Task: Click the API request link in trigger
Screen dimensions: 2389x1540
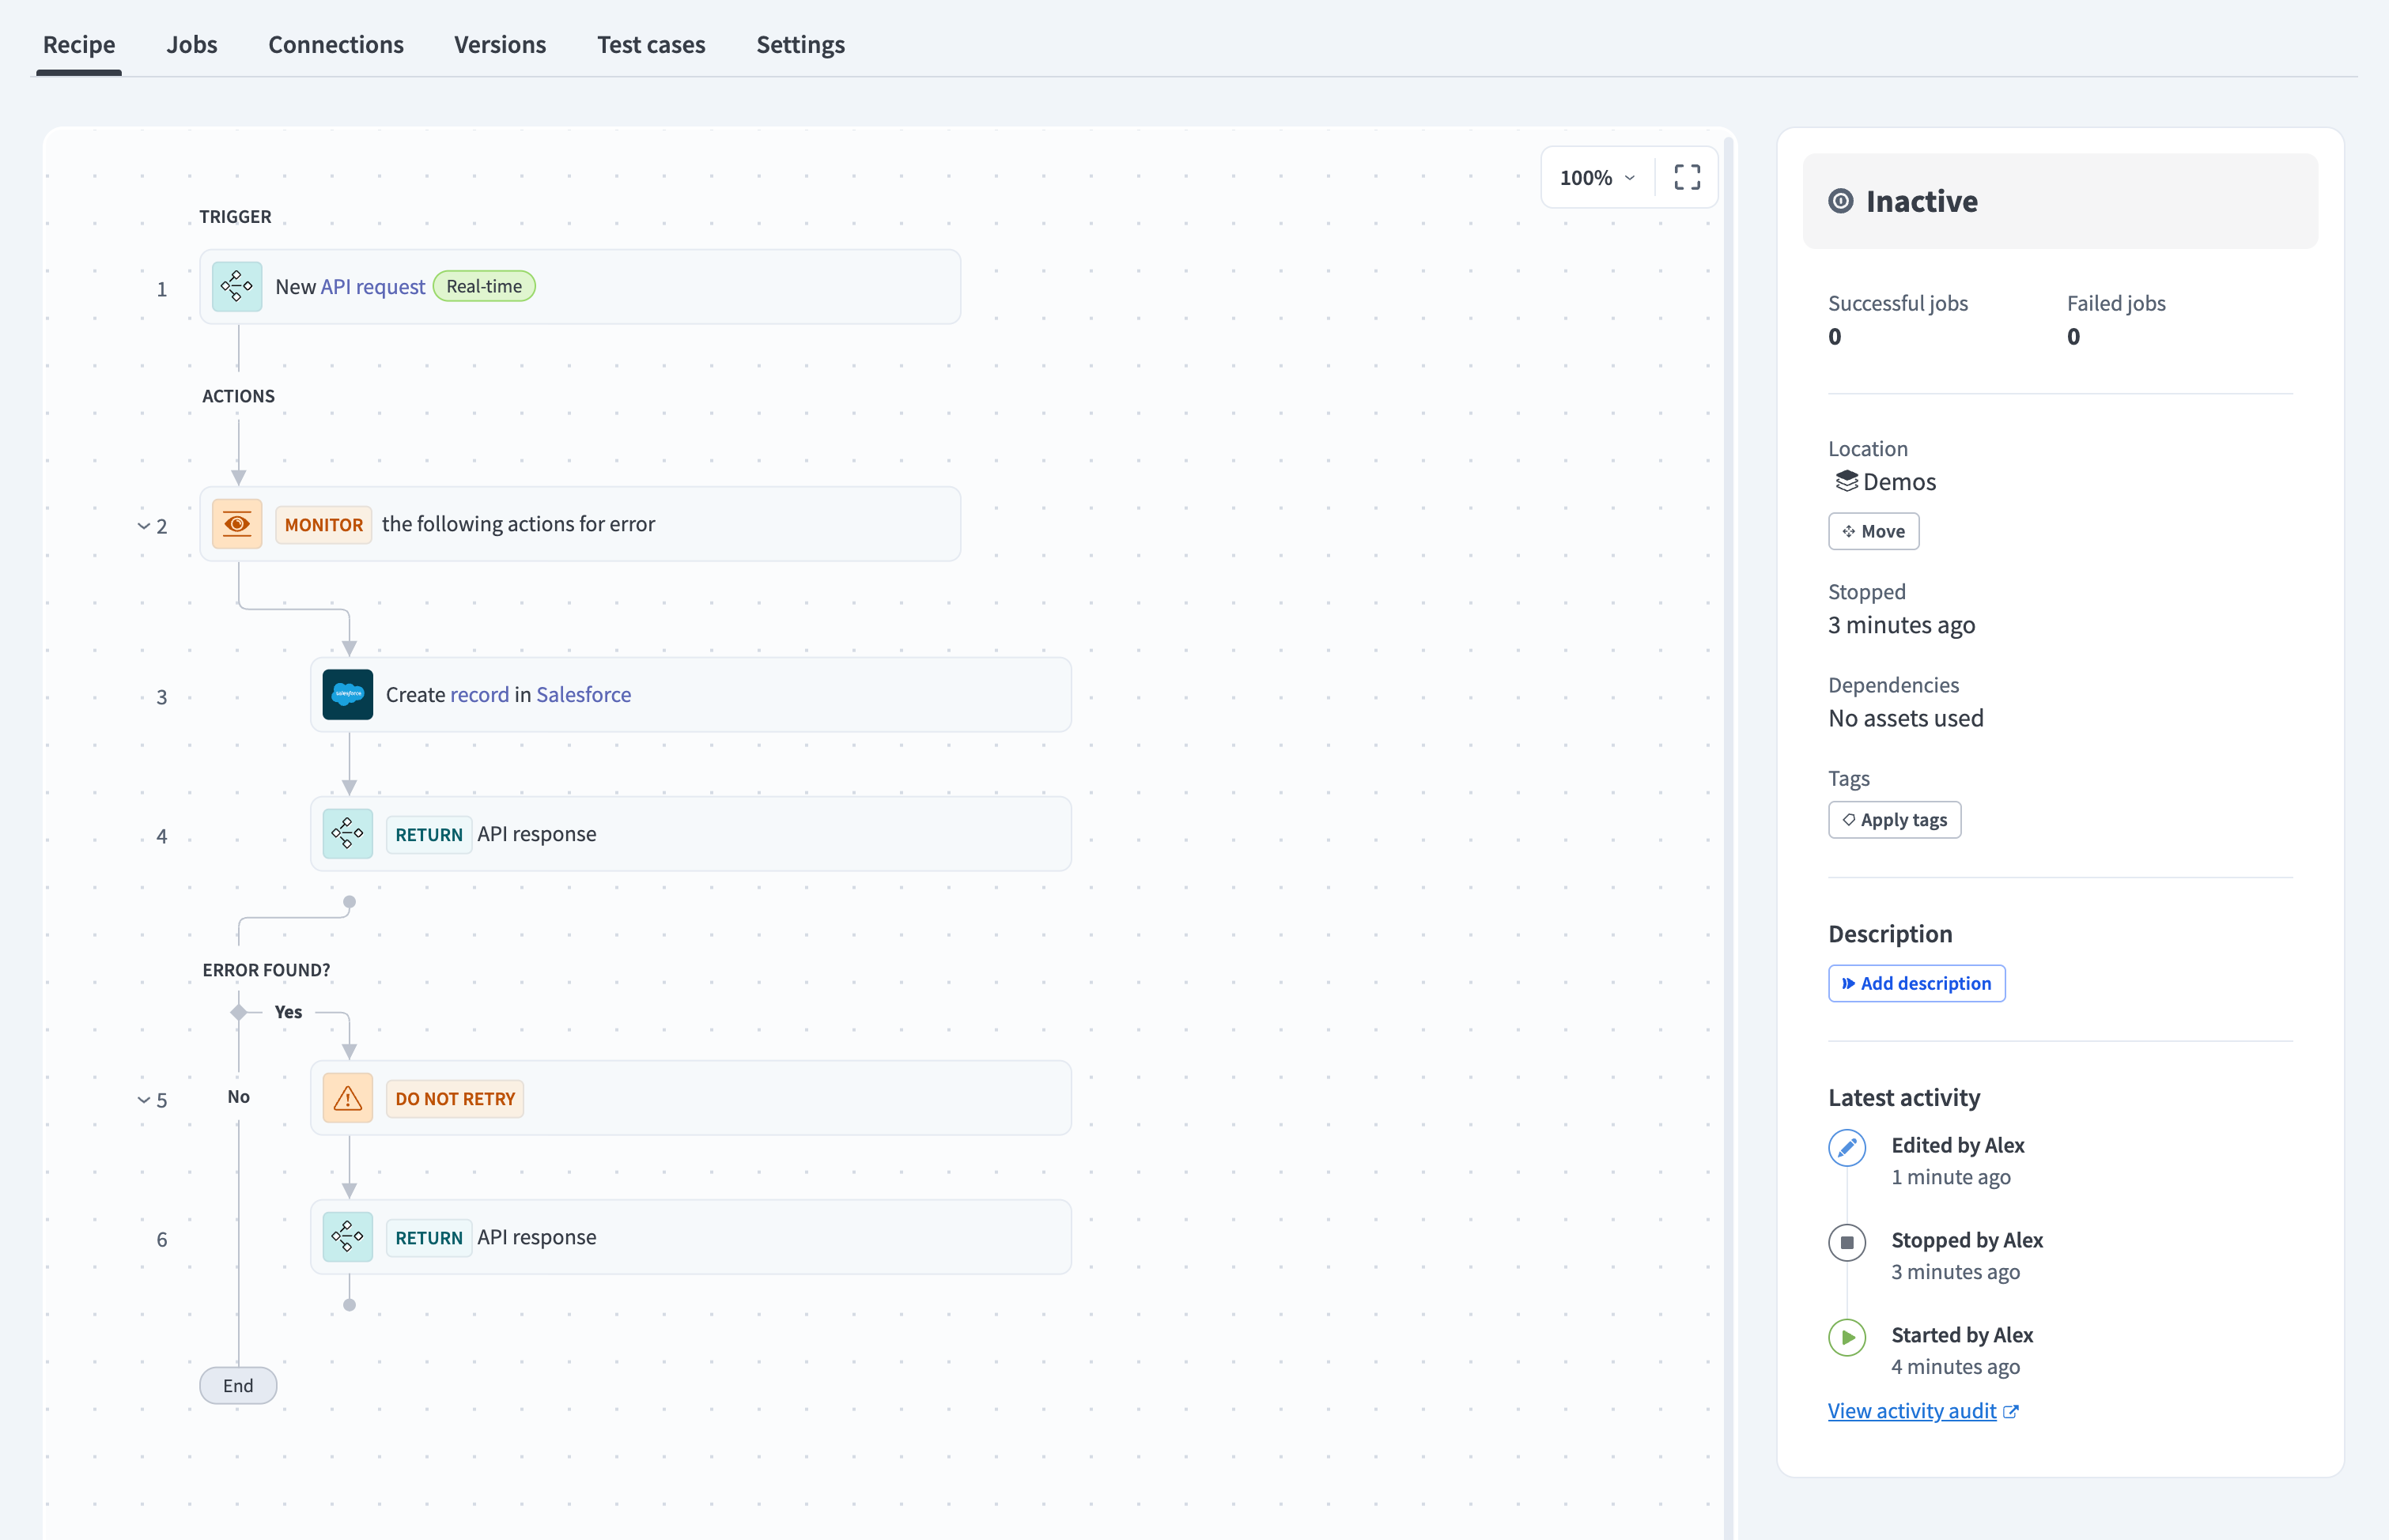Action: pyautogui.click(x=373, y=287)
